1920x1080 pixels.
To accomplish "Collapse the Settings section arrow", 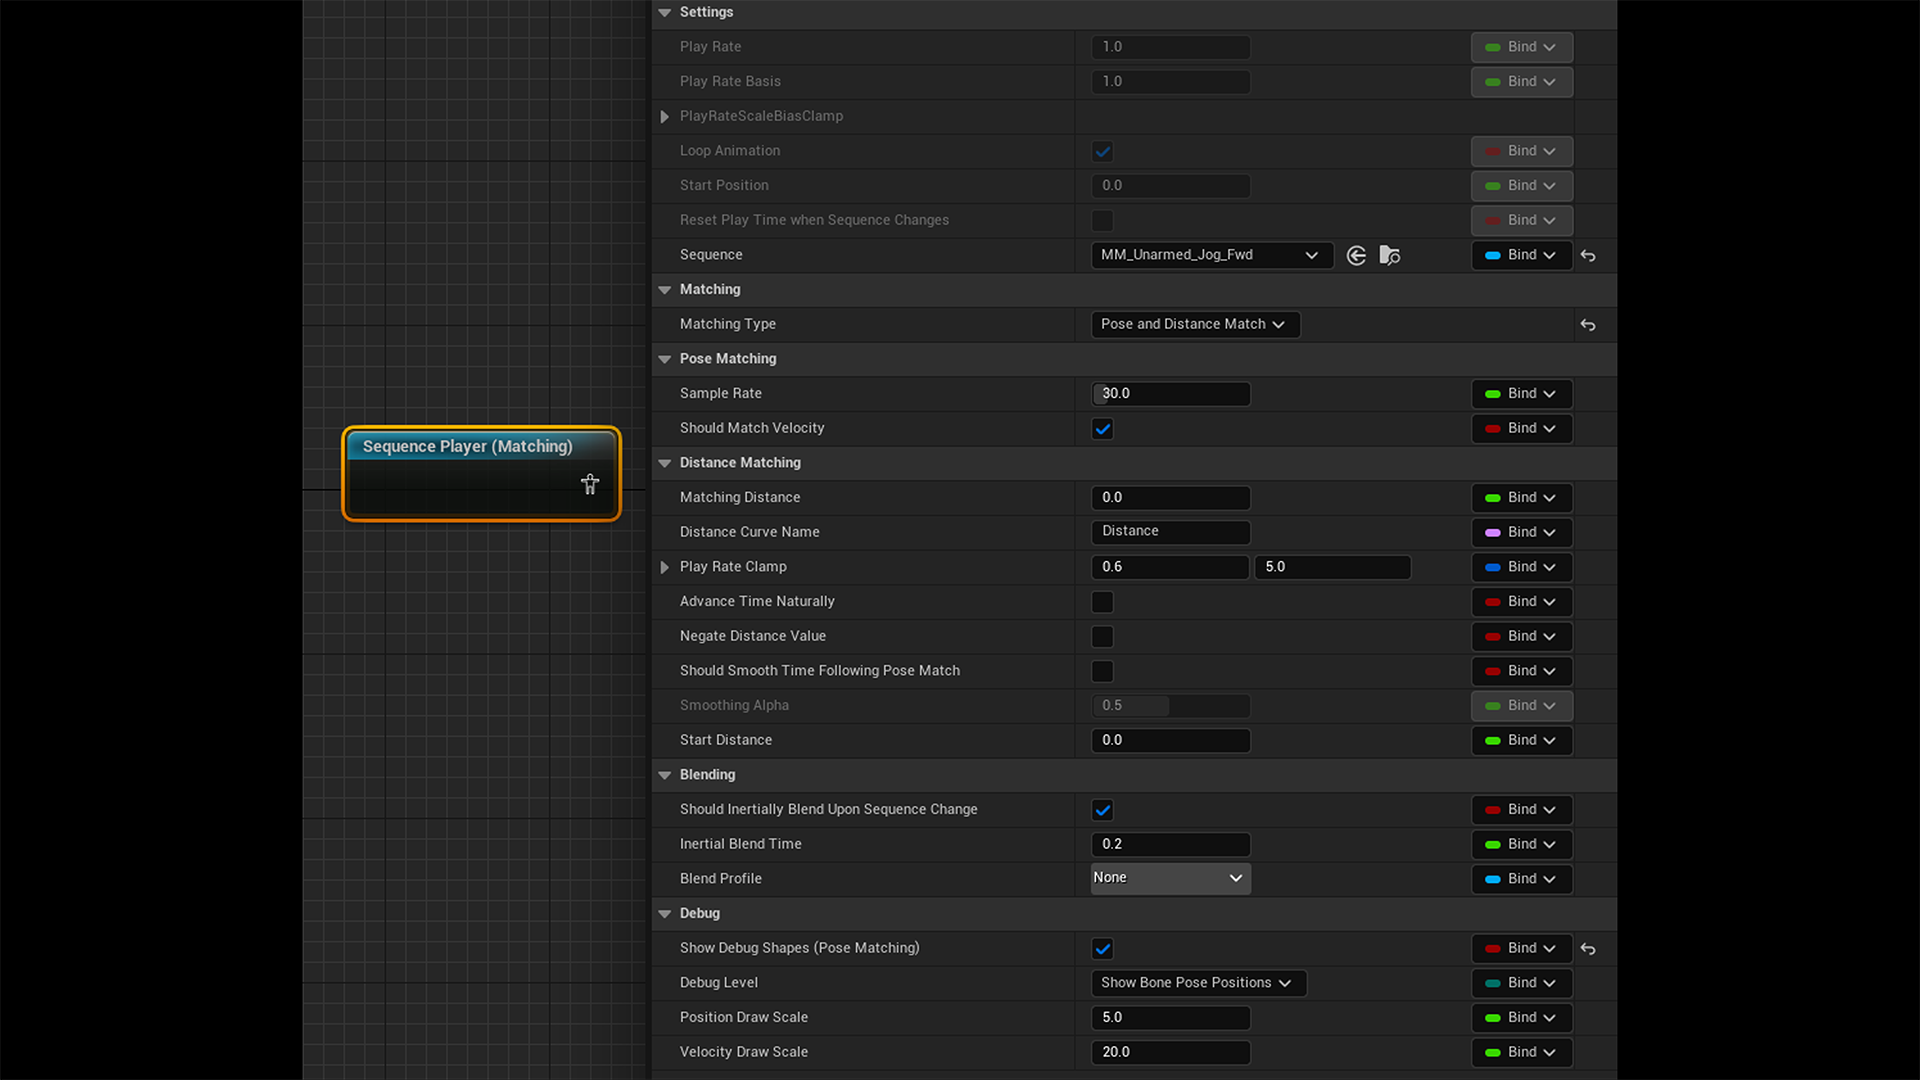I will [665, 12].
